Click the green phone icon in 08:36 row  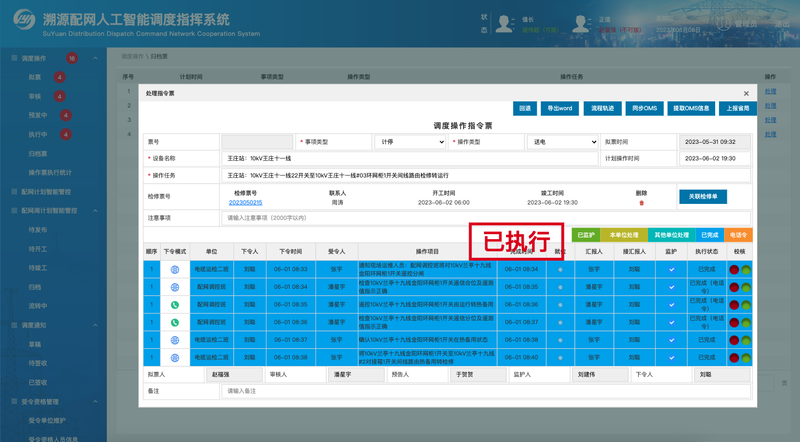coord(174,323)
